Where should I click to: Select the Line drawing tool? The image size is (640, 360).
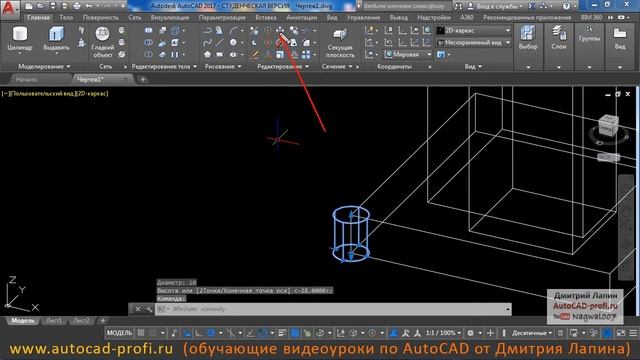click(220, 42)
